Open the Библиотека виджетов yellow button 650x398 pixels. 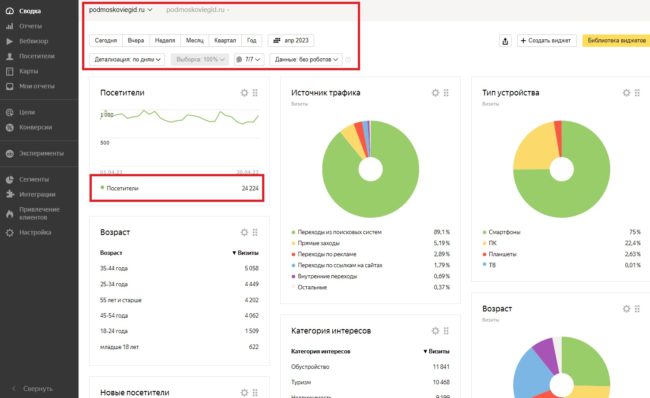tap(616, 41)
